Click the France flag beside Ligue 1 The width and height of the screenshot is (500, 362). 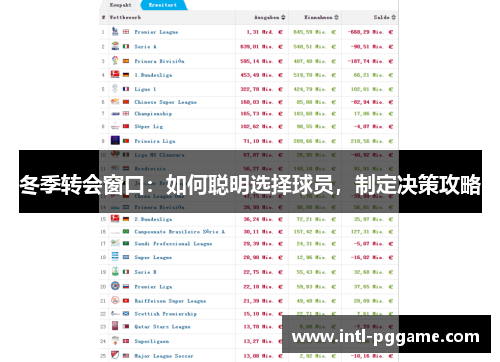point(126,89)
